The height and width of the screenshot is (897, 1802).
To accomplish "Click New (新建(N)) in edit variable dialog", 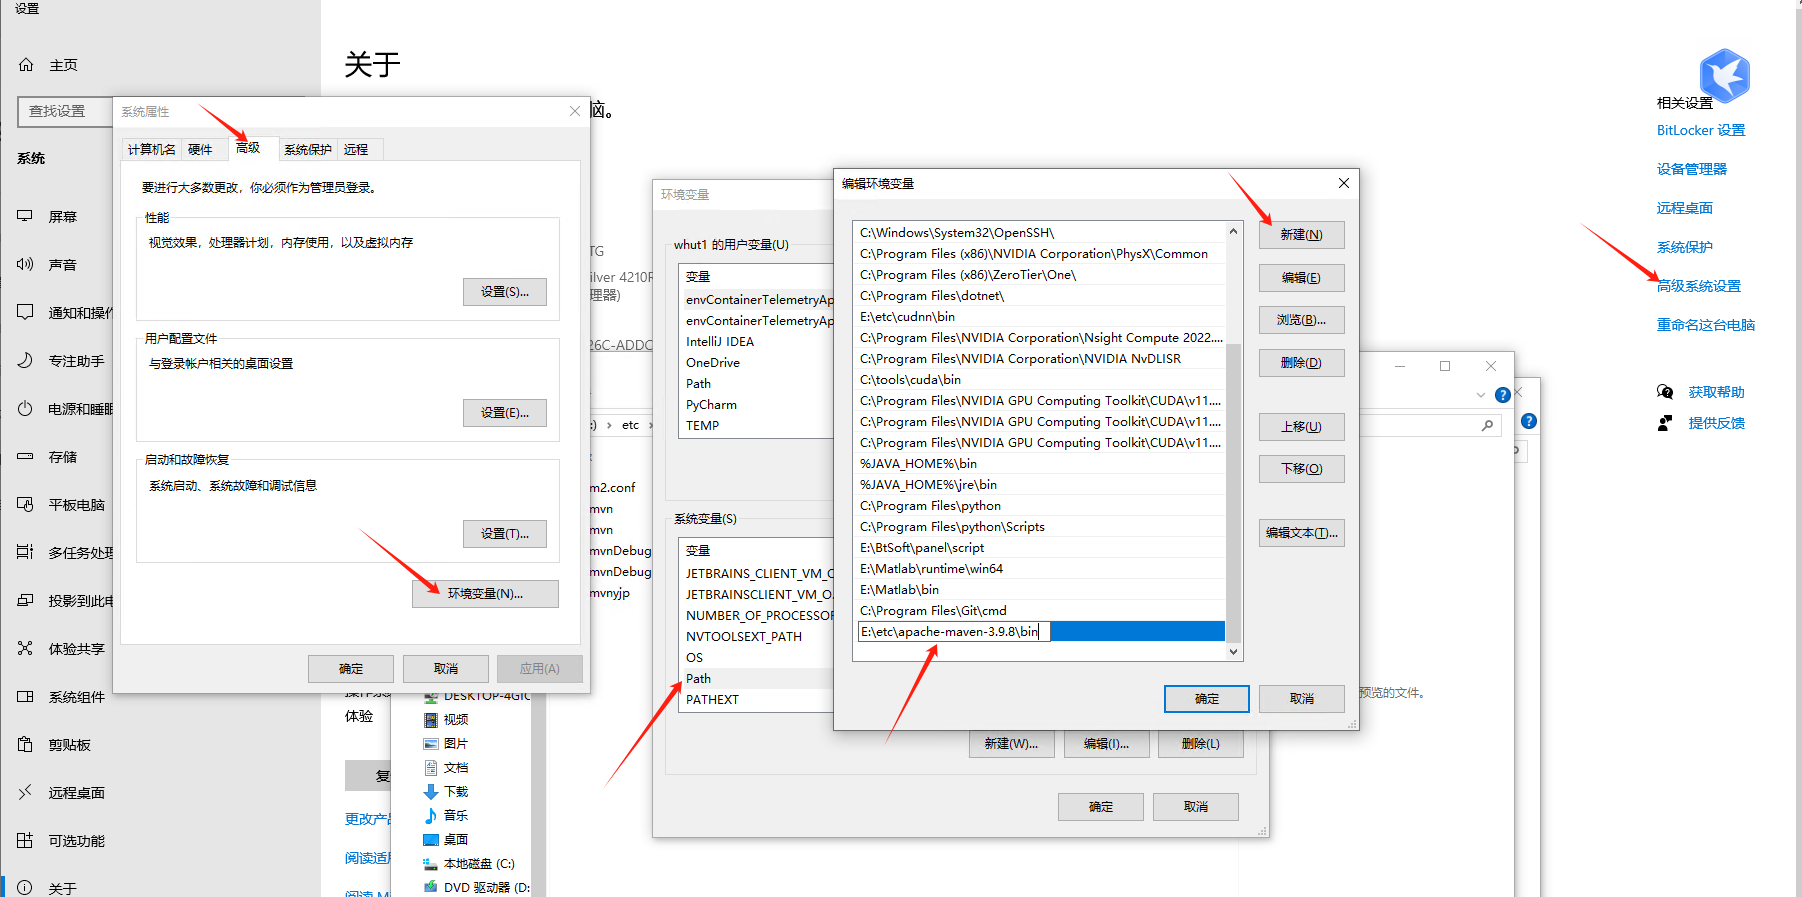I will click(x=1301, y=235).
